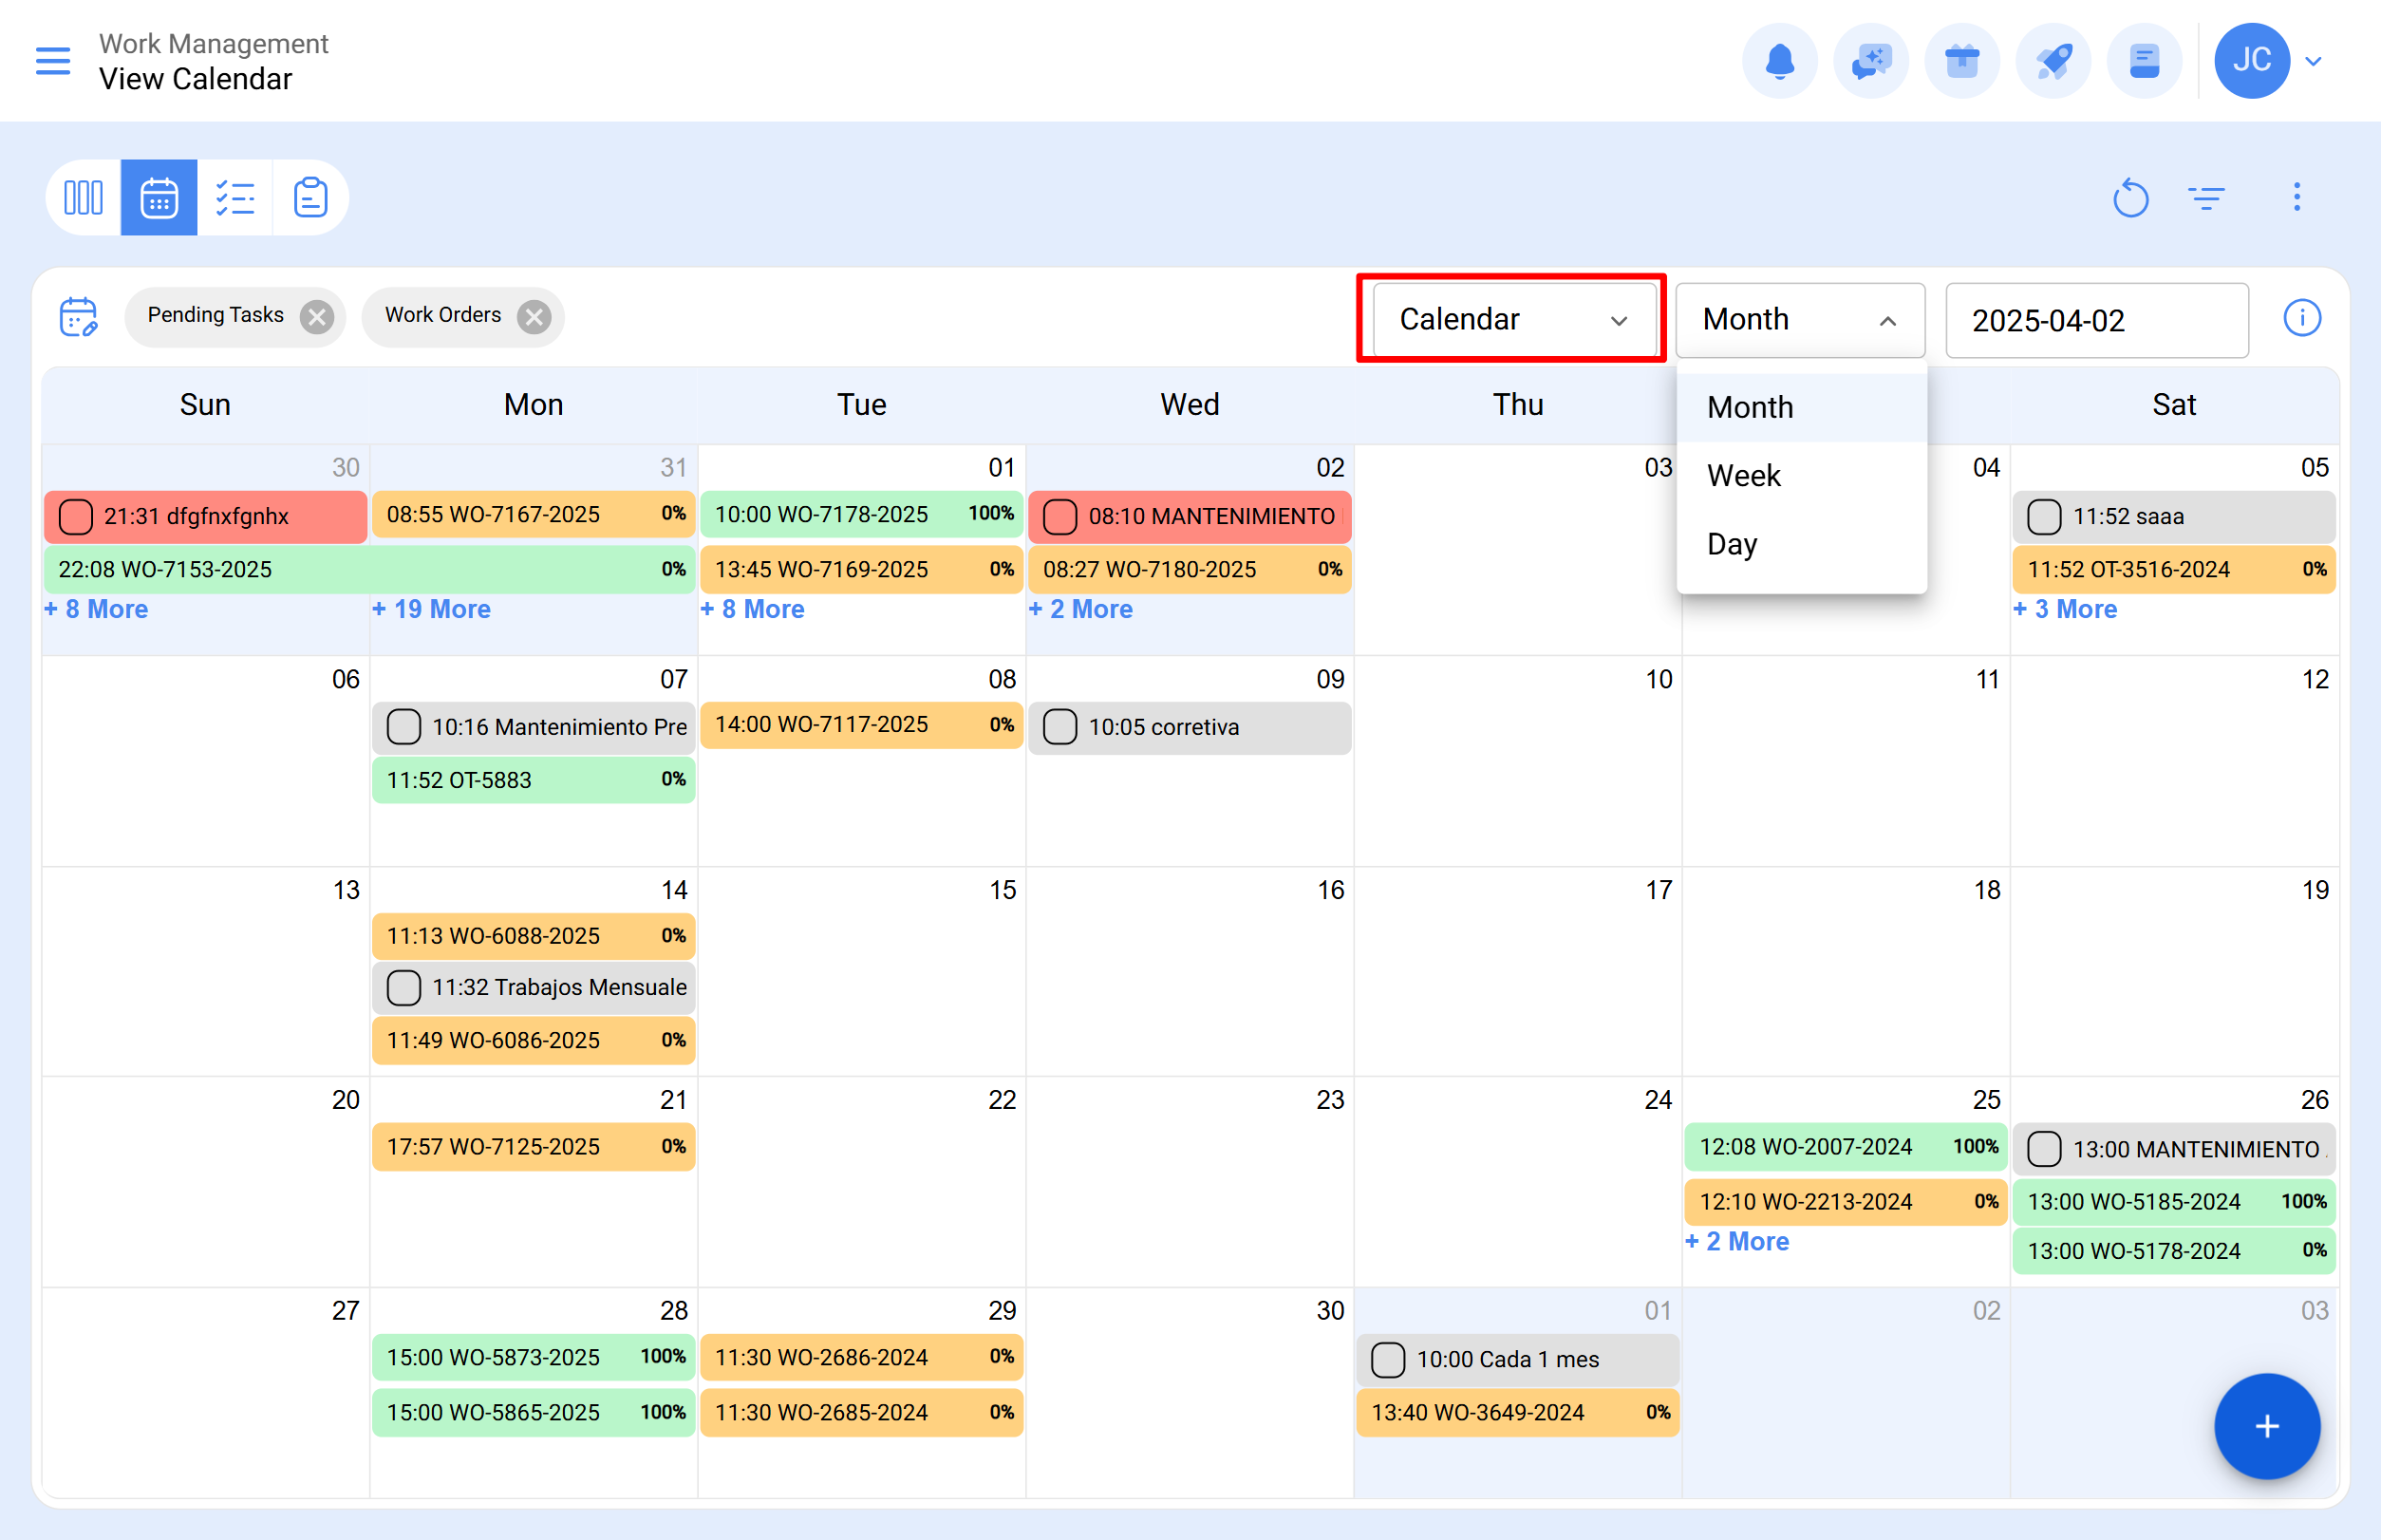
Task: Open work order WO-7125-2025
Action: click(x=533, y=1146)
